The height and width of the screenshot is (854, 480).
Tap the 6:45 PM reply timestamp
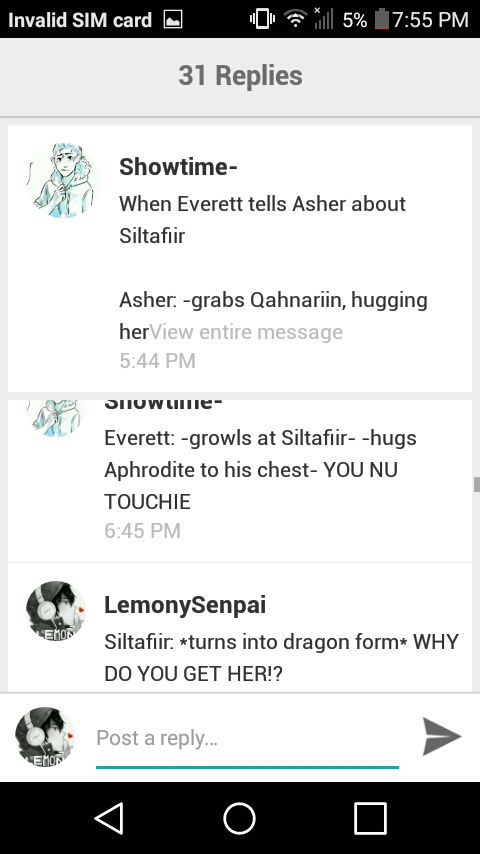142,530
